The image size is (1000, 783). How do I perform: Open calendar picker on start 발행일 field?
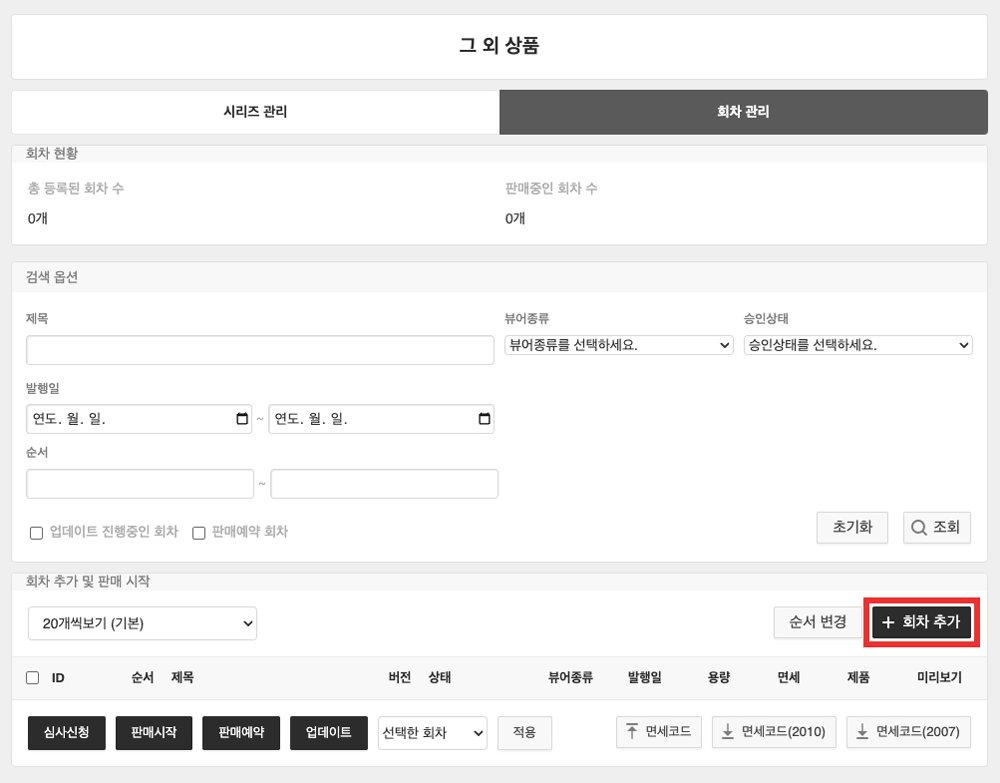[x=242, y=419]
